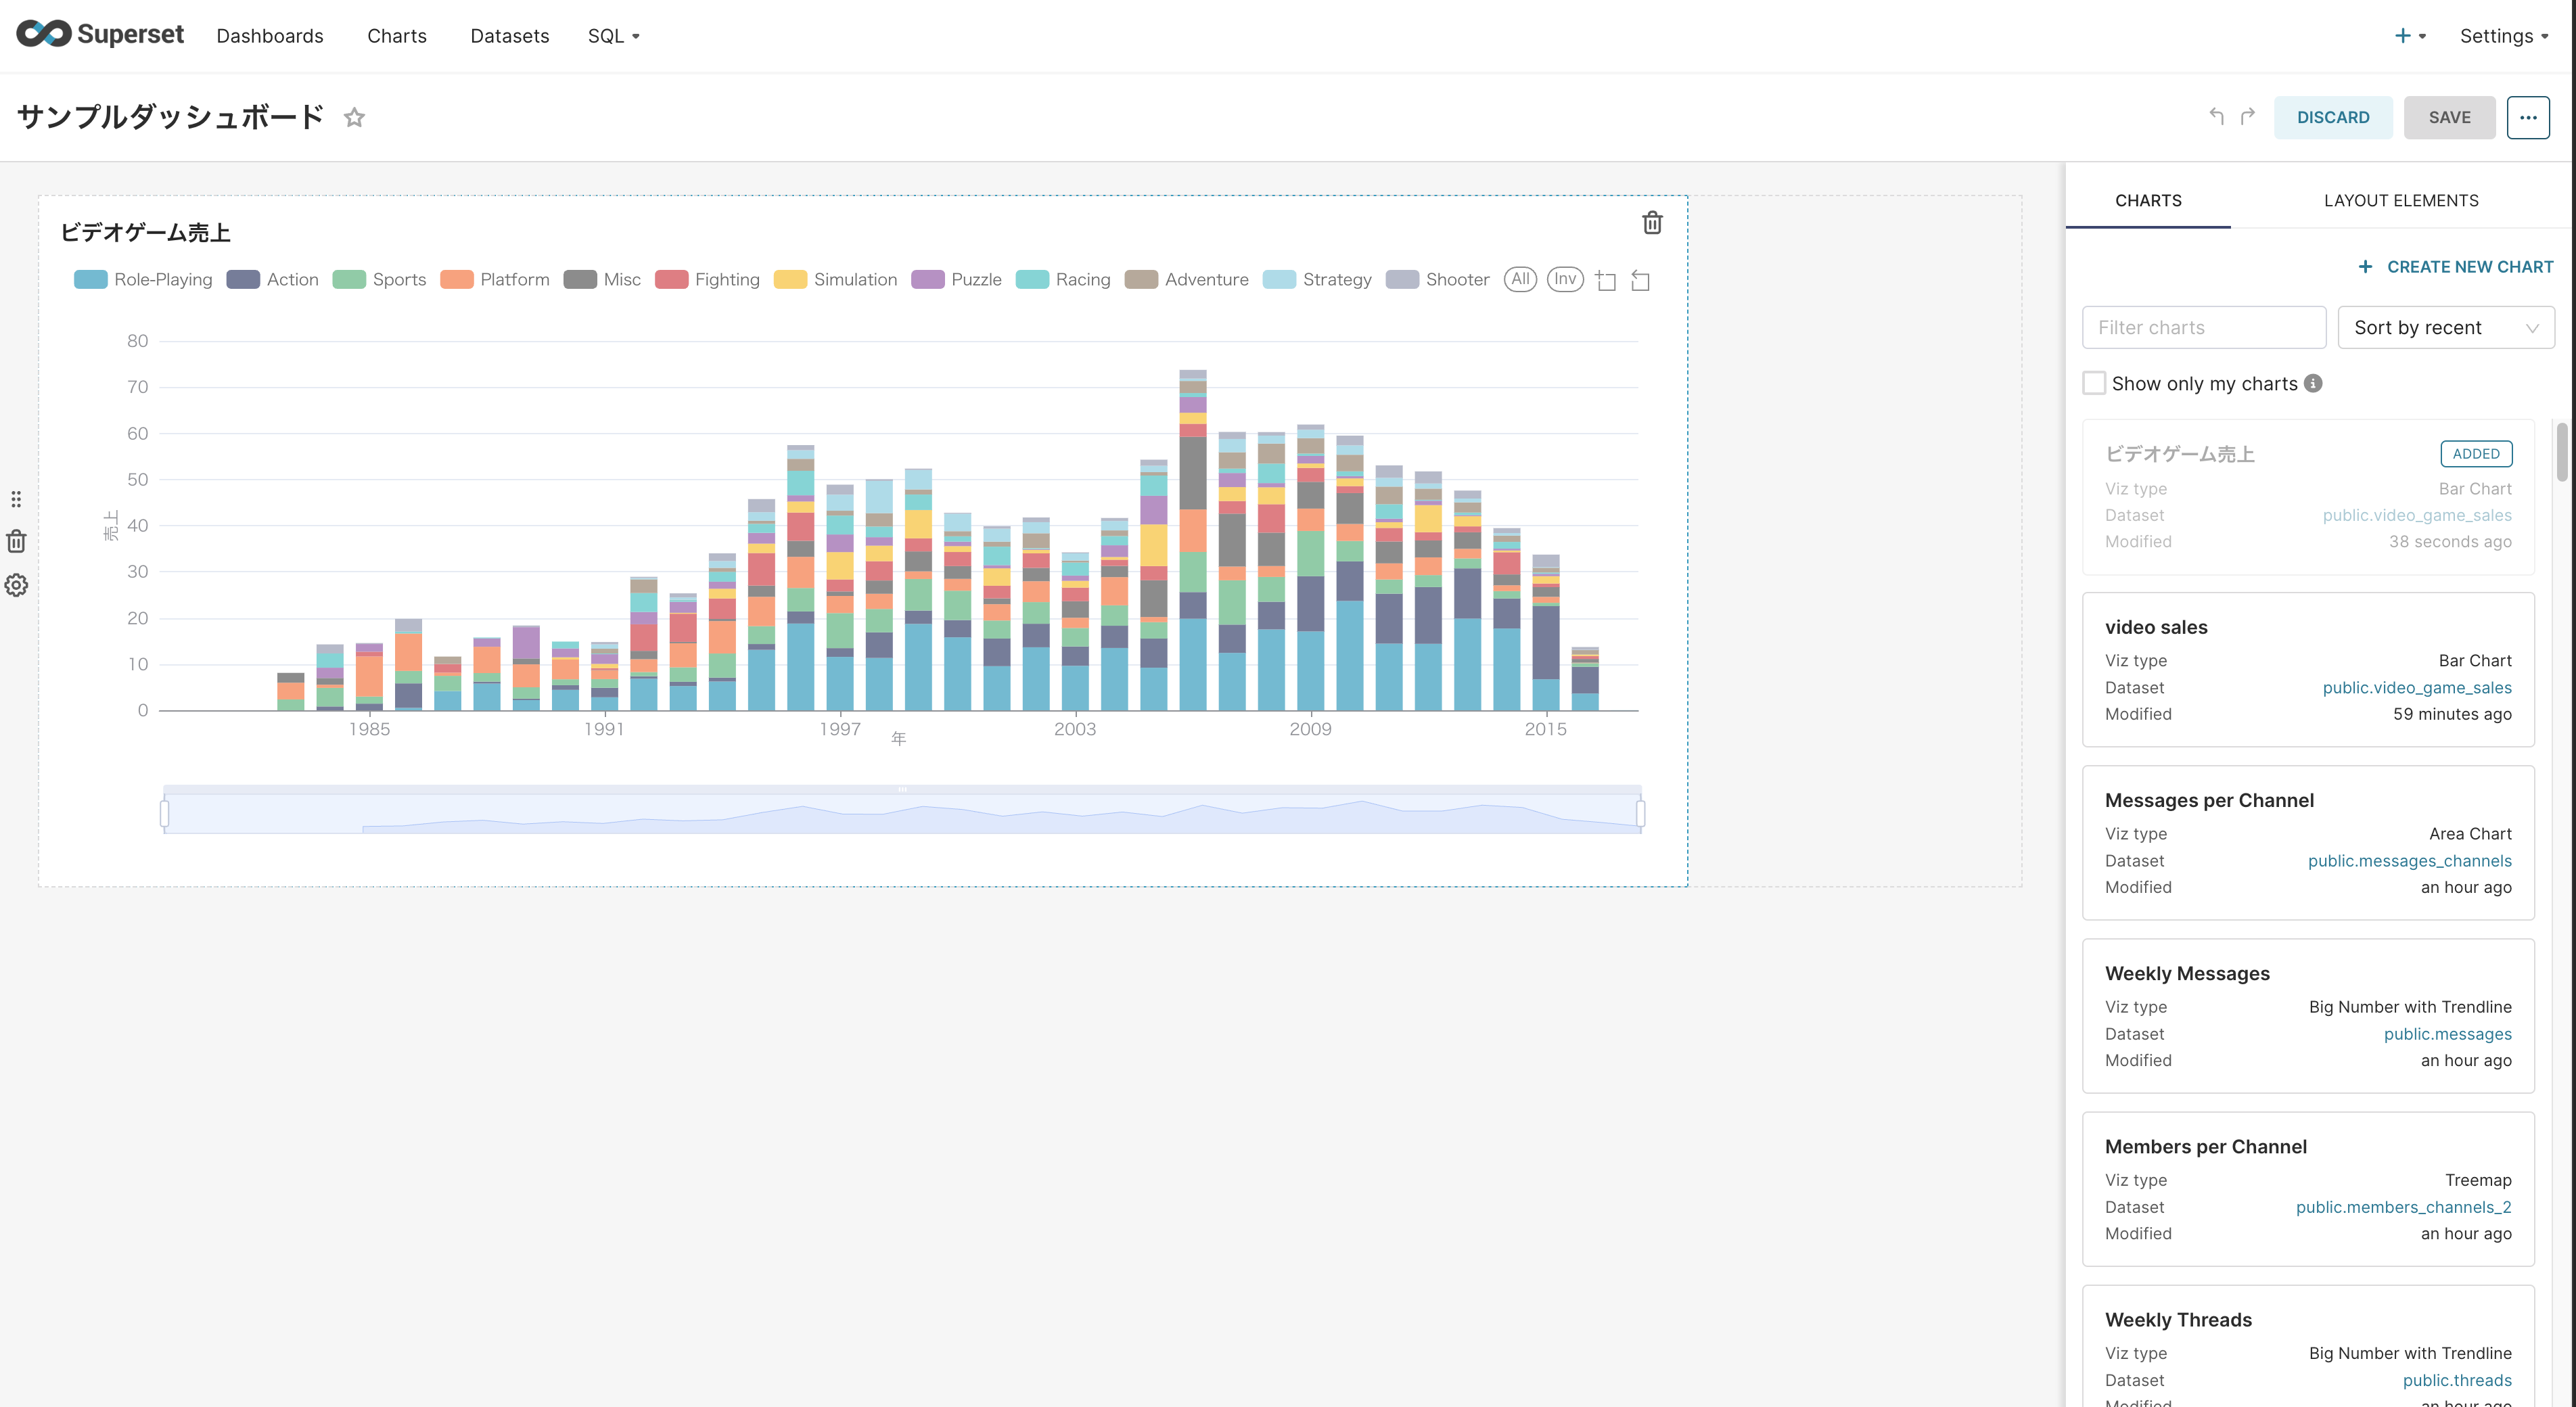2576x1407 pixels.
Task: Switch to the LAYOUT ELEMENTS tab
Action: tap(2401, 200)
